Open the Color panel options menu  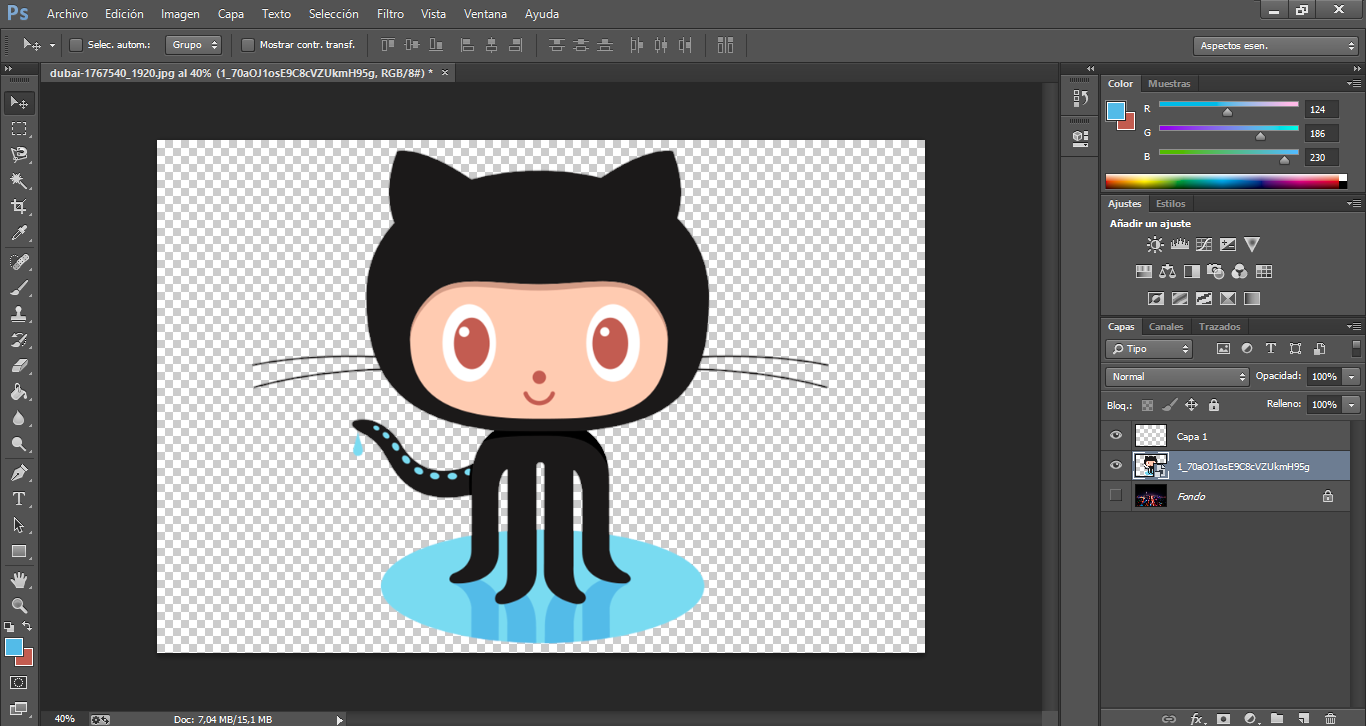point(1354,83)
